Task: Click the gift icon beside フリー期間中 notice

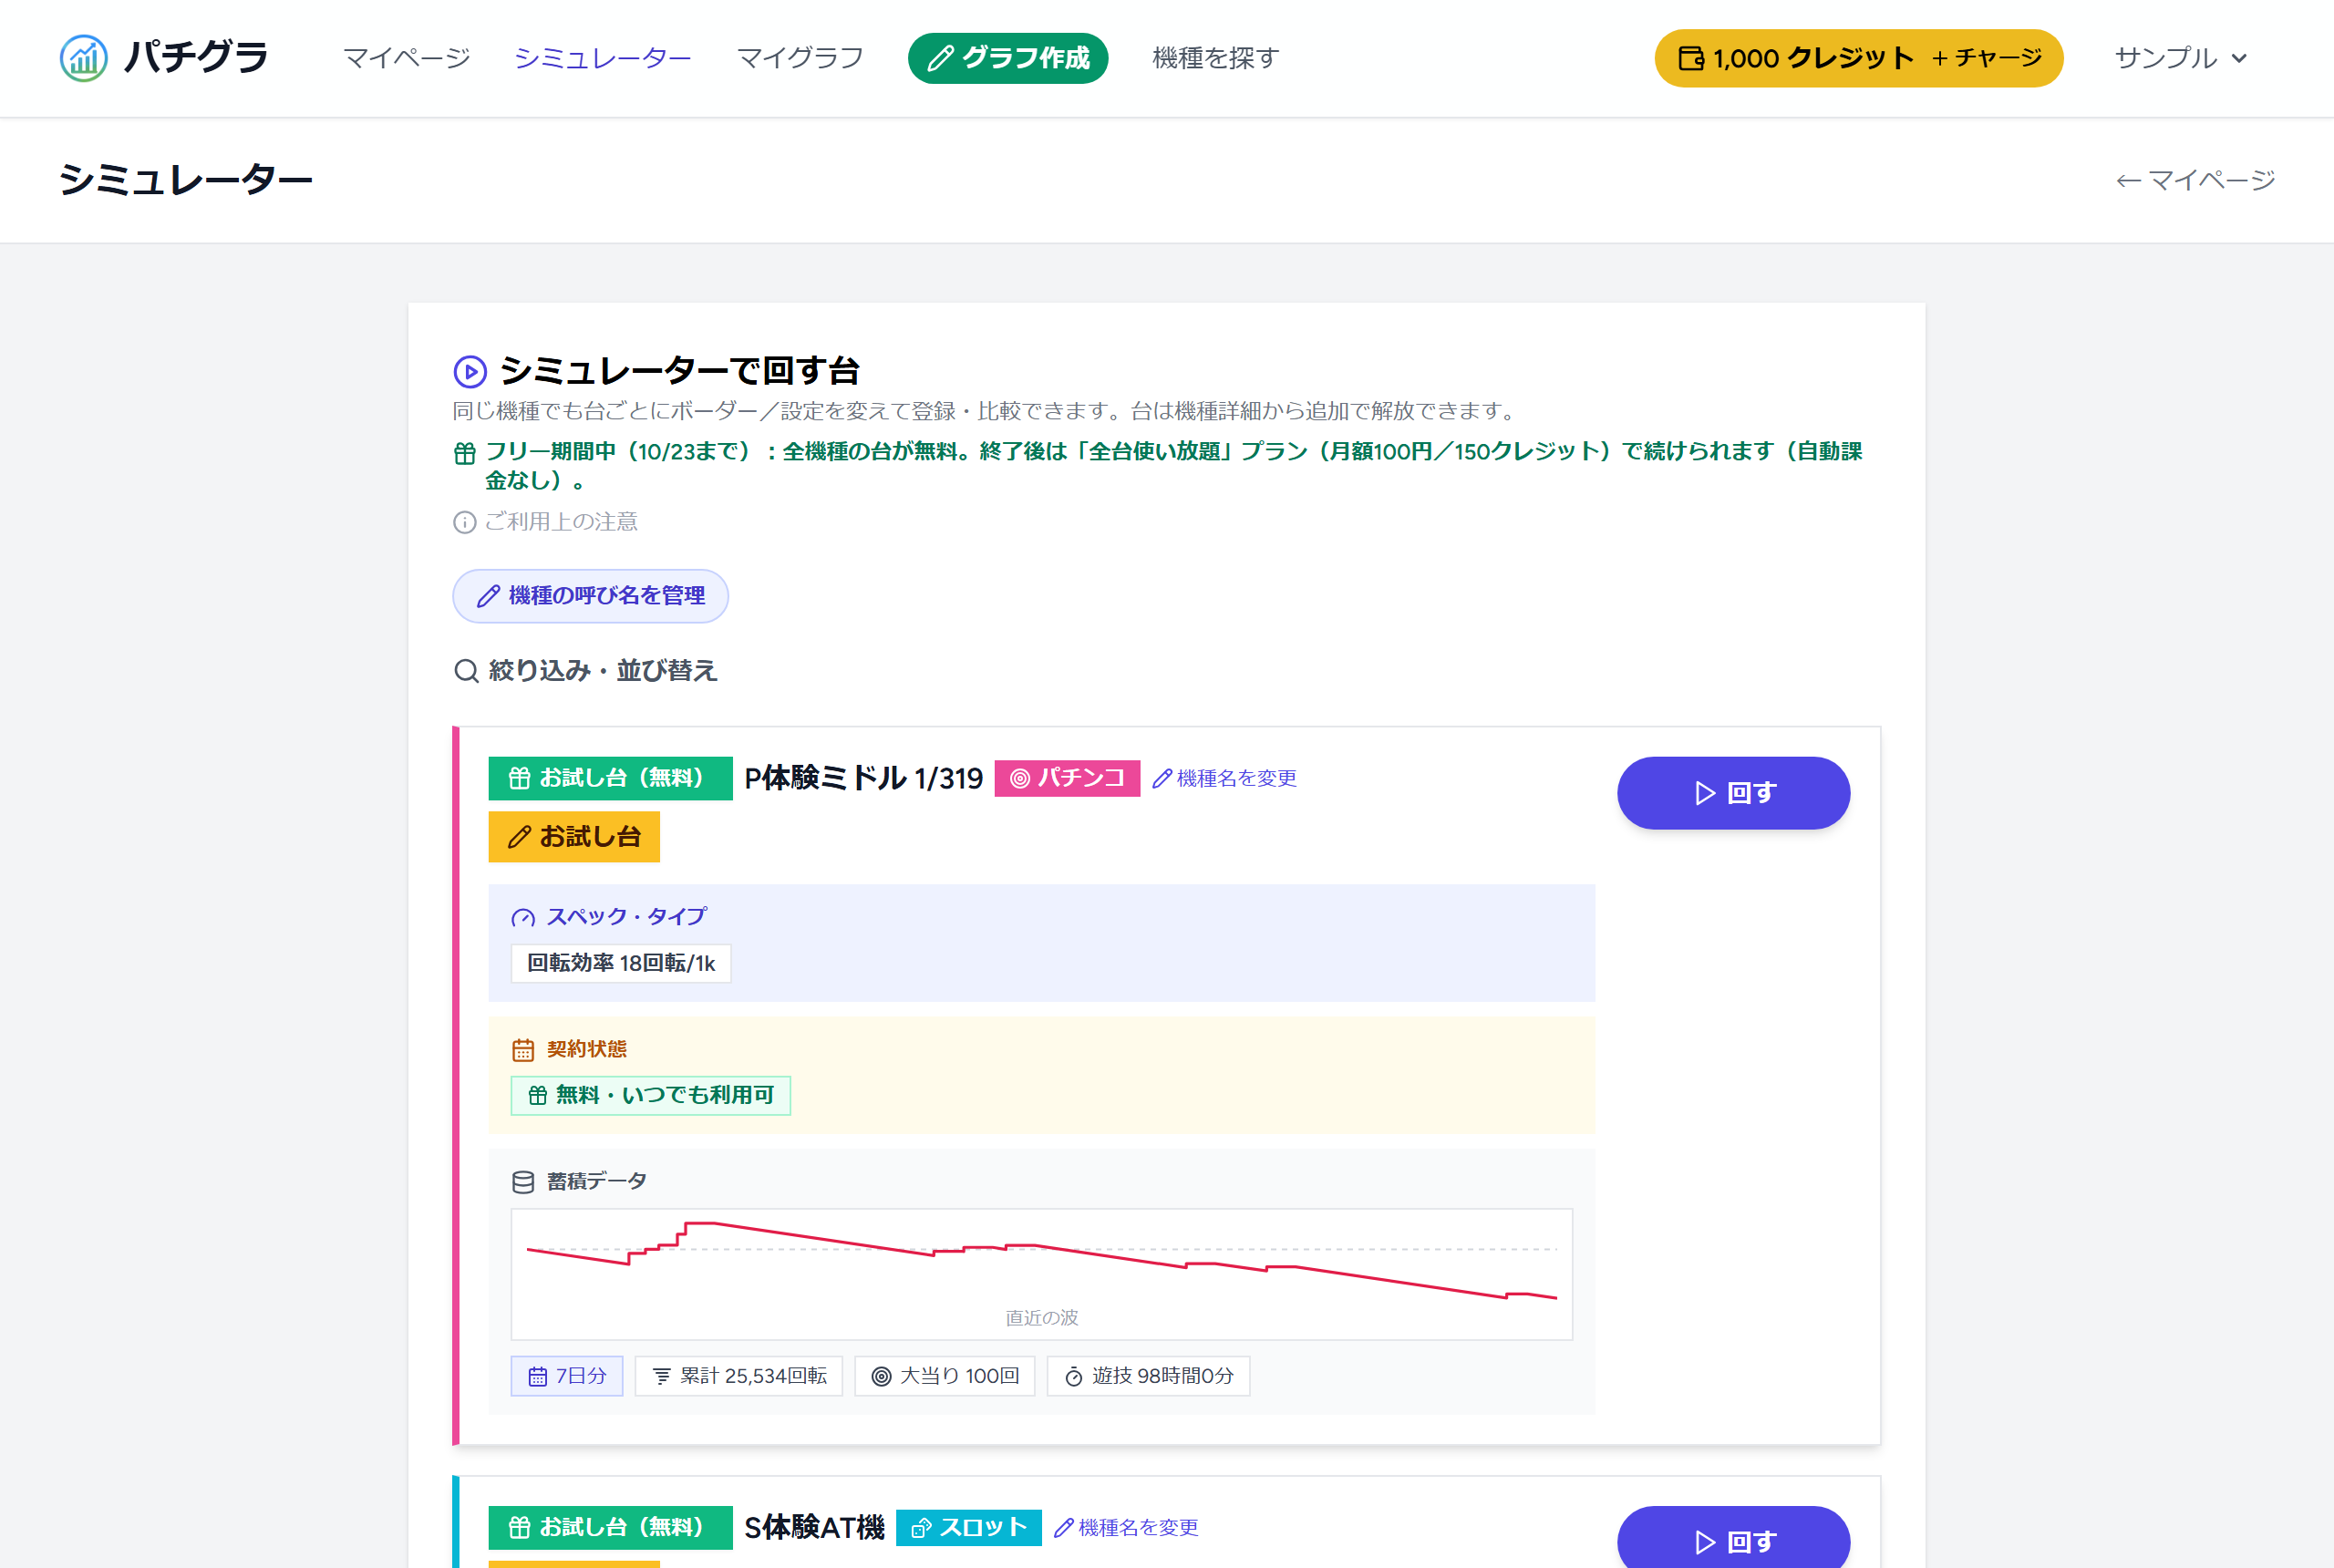Action: pos(464,453)
